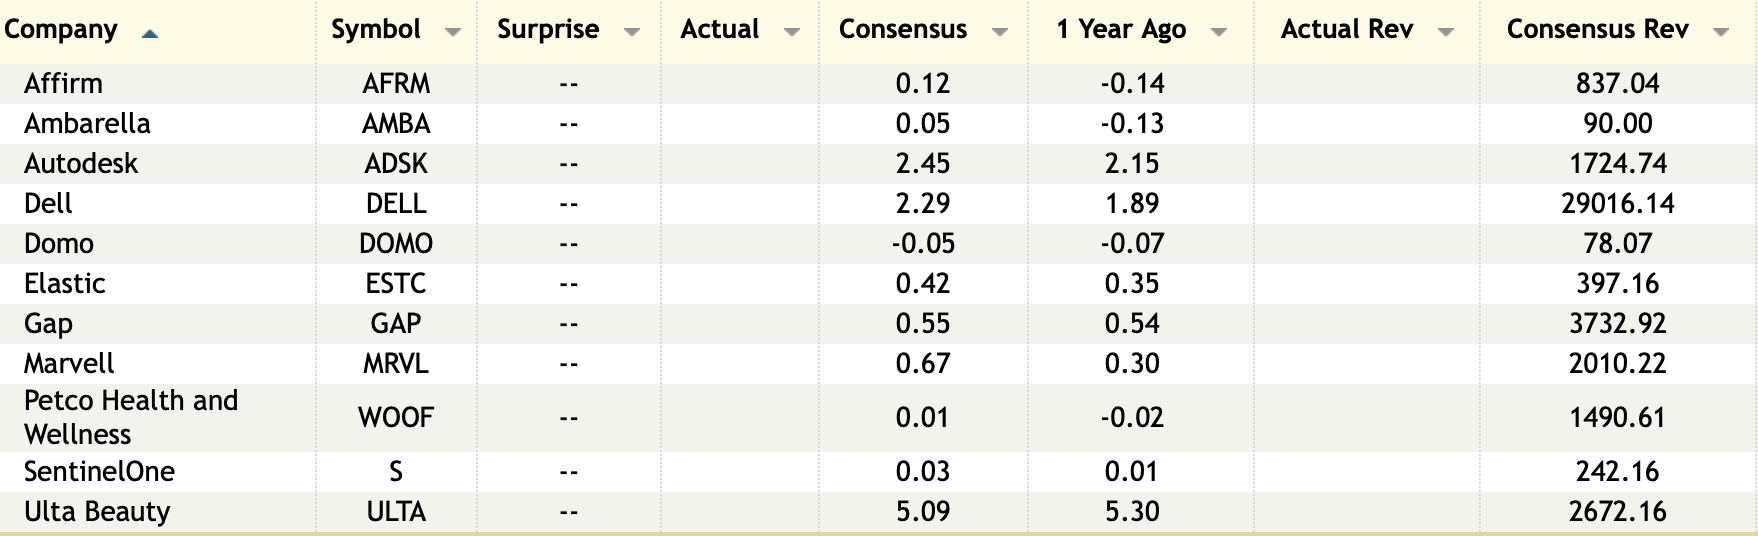Select the Petco Health and Wellness row
The width and height of the screenshot is (1758, 536).
click(x=131, y=417)
